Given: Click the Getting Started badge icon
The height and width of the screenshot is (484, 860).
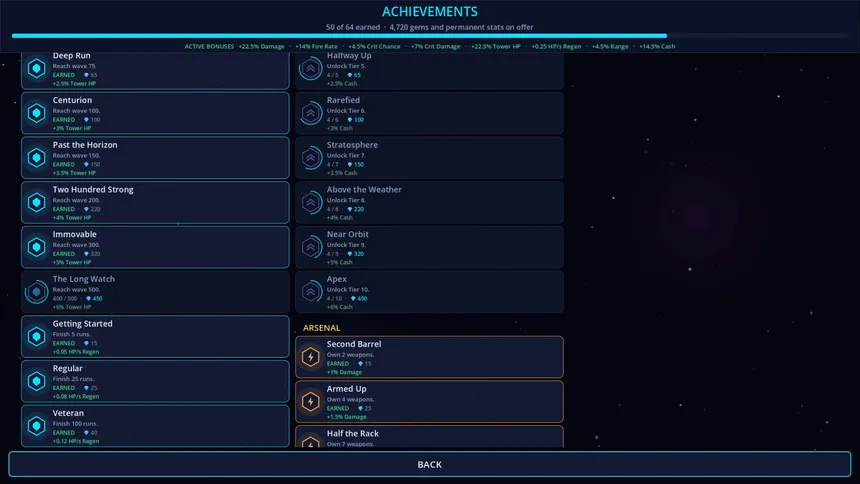Looking at the screenshot, I should point(37,336).
